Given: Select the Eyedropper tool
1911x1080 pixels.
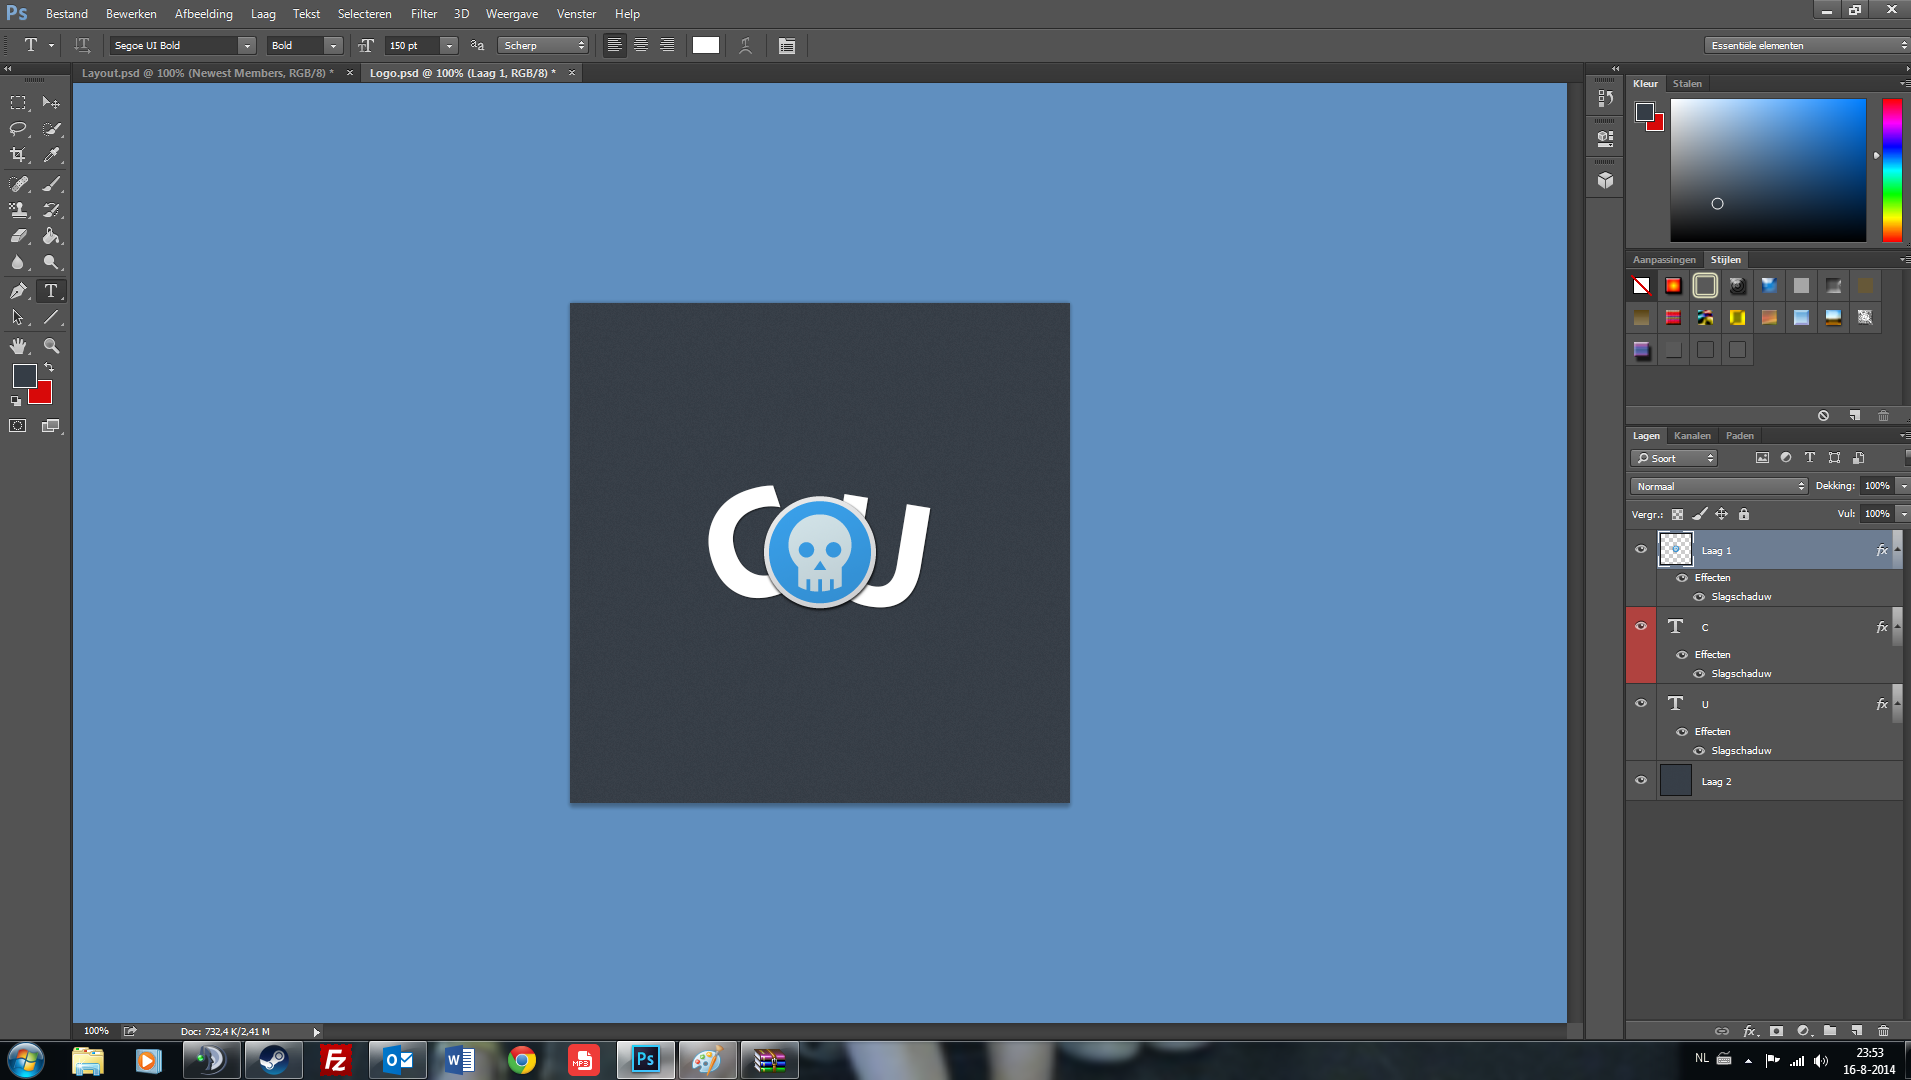Looking at the screenshot, I should [x=51, y=155].
